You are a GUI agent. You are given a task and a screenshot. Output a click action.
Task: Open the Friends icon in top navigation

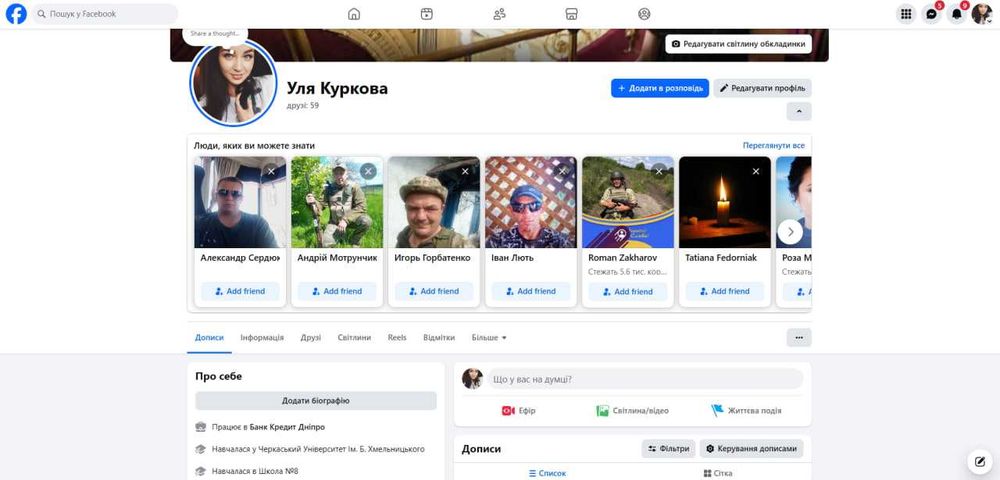pyautogui.click(x=499, y=14)
